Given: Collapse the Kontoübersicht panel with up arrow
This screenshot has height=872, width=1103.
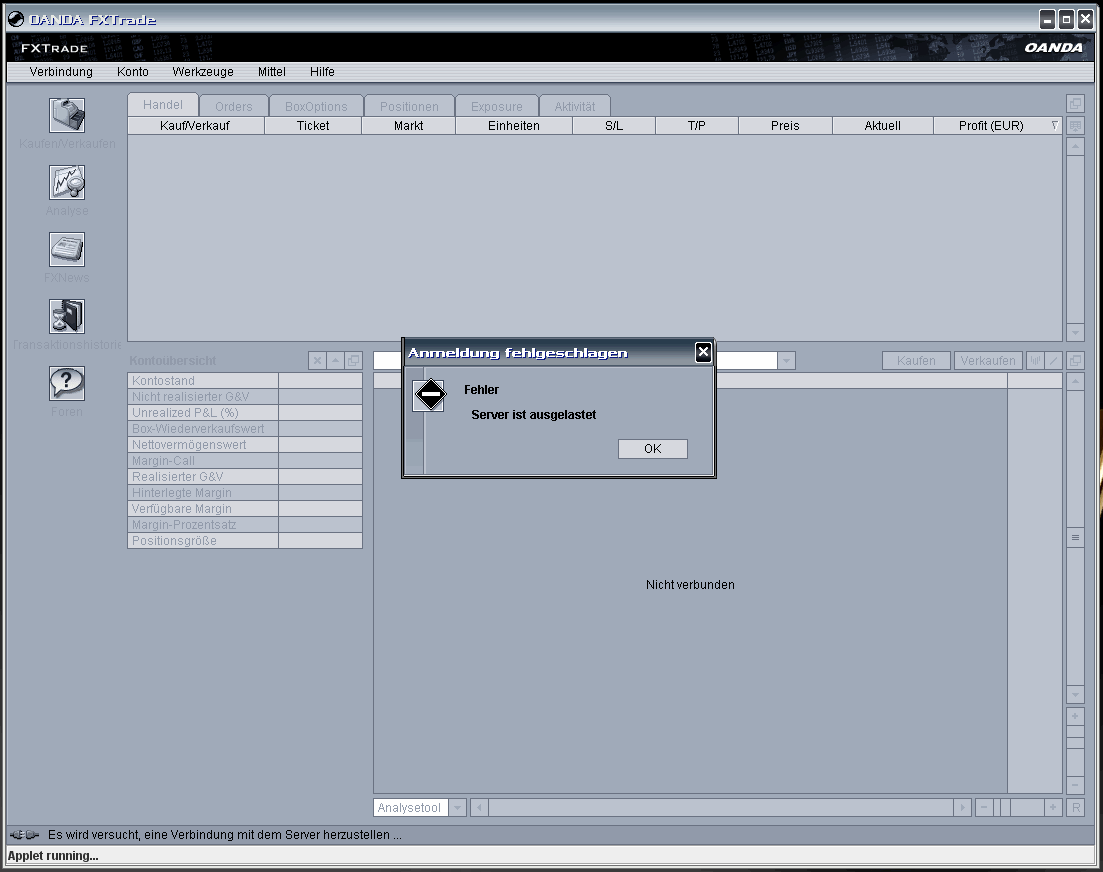Looking at the screenshot, I should pyautogui.click(x=336, y=361).
